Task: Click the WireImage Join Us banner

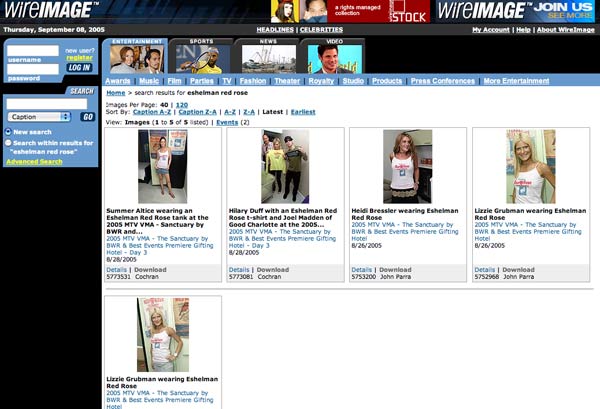Action: [515, 11]
